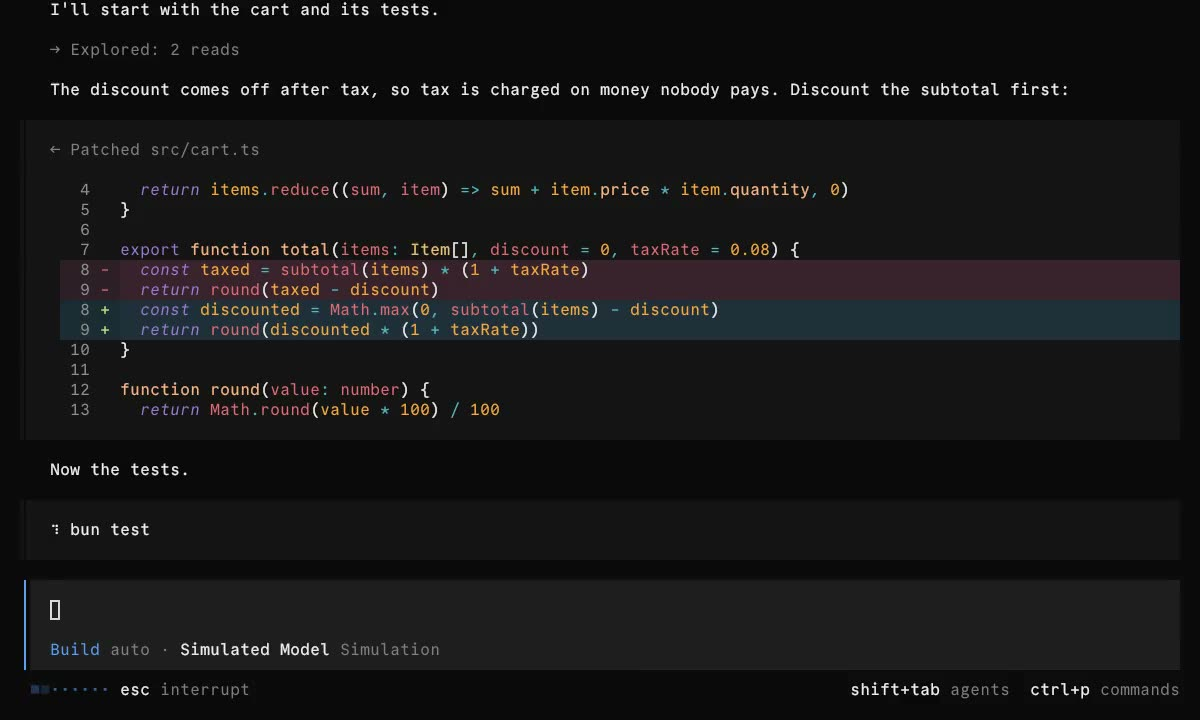Click added line 'const discounted = Math.max'
The width and height of the screenshot is (1200, 720).
[620, 309]
